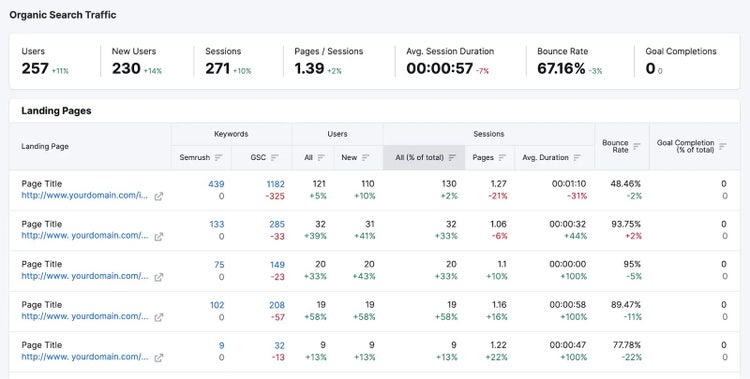Click the Users metric value 257
The image size is (750, 379).
click(35, 68)
